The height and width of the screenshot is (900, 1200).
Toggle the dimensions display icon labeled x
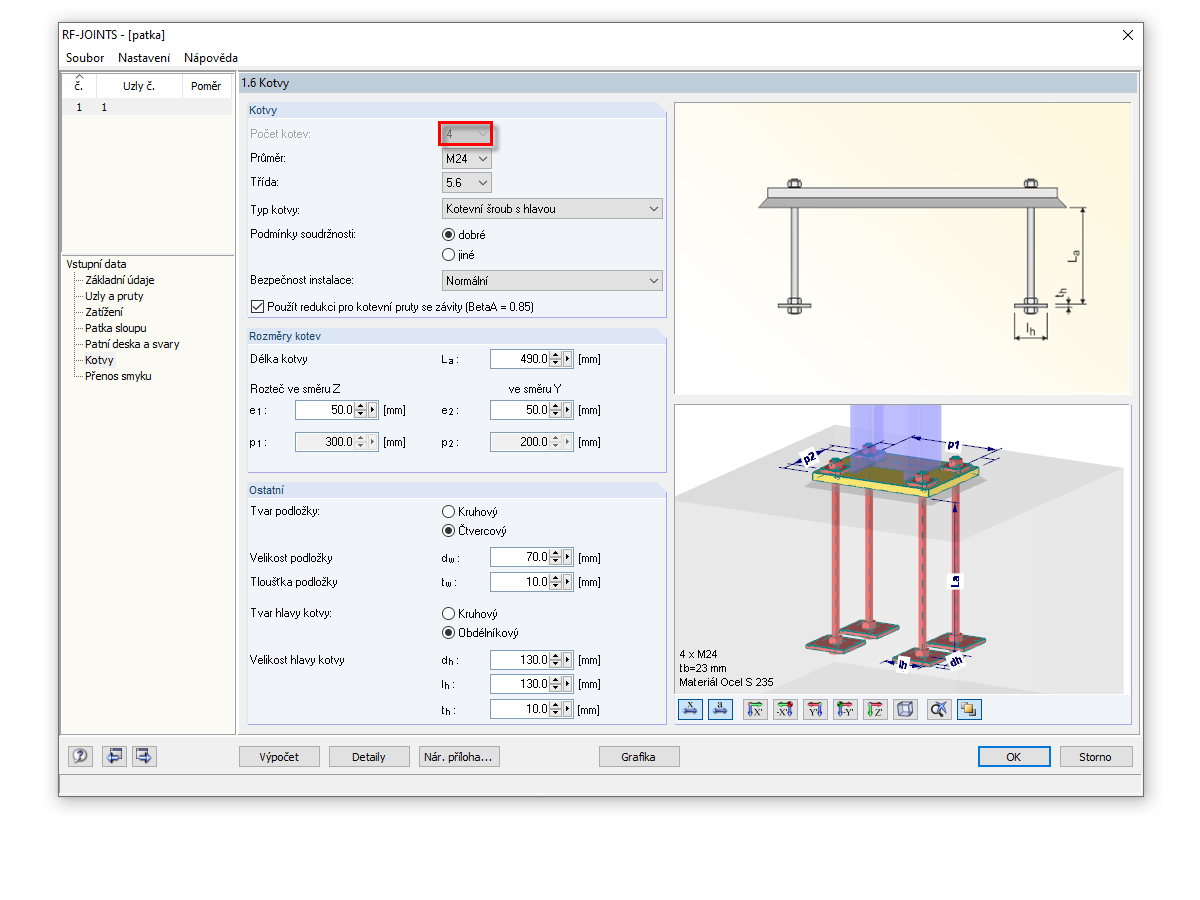pos(691,709)
